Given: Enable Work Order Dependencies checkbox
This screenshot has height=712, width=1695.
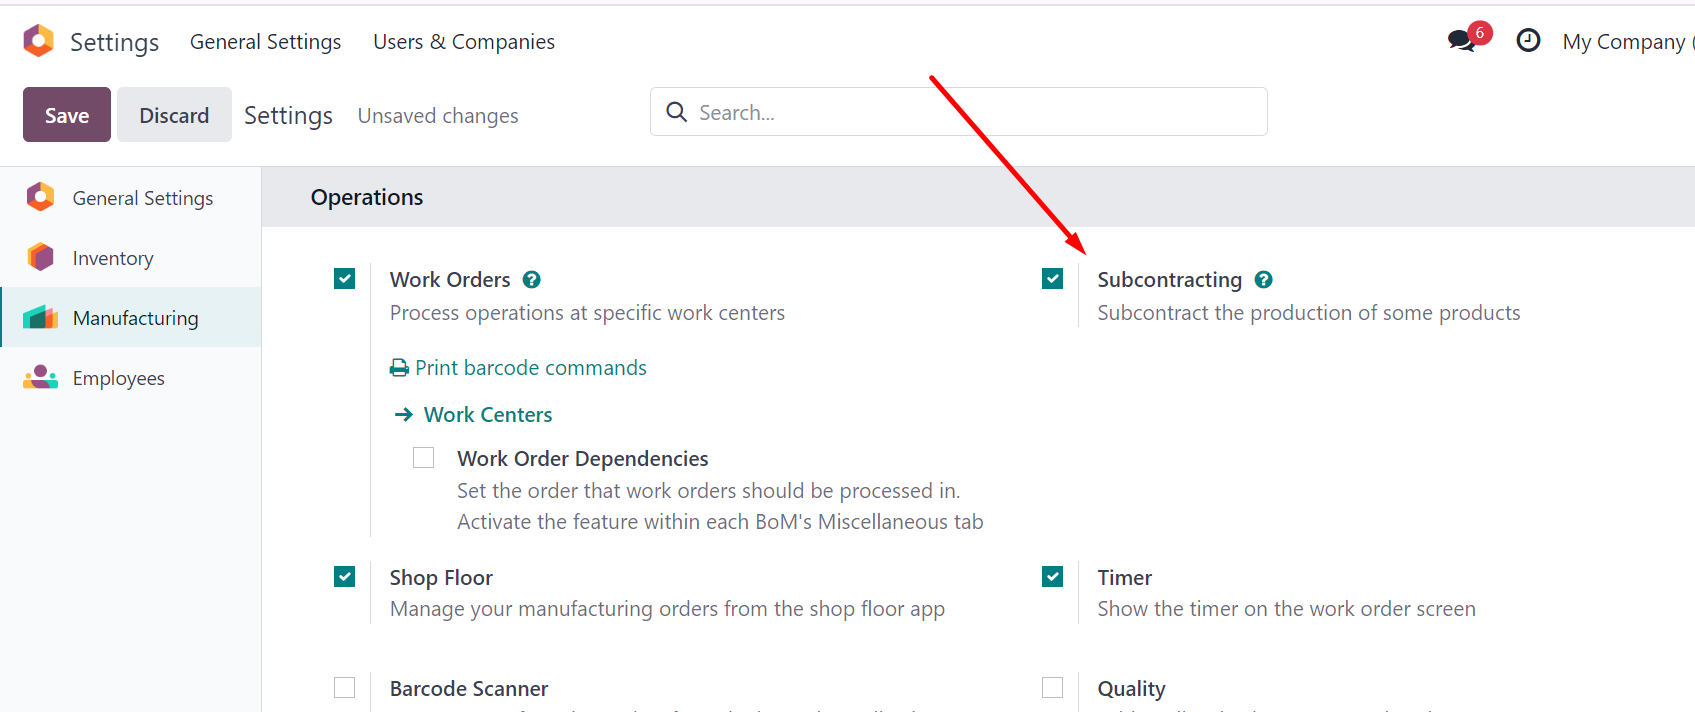Looking at the screenshot, I should 424,457.
